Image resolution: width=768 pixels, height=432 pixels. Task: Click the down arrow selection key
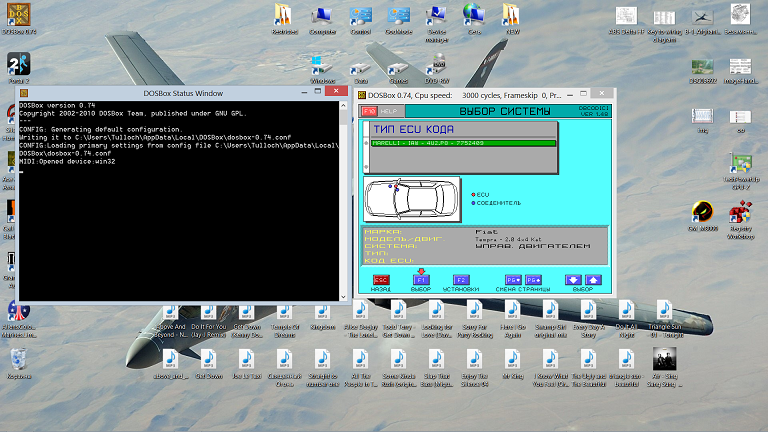tap(573, 281)
